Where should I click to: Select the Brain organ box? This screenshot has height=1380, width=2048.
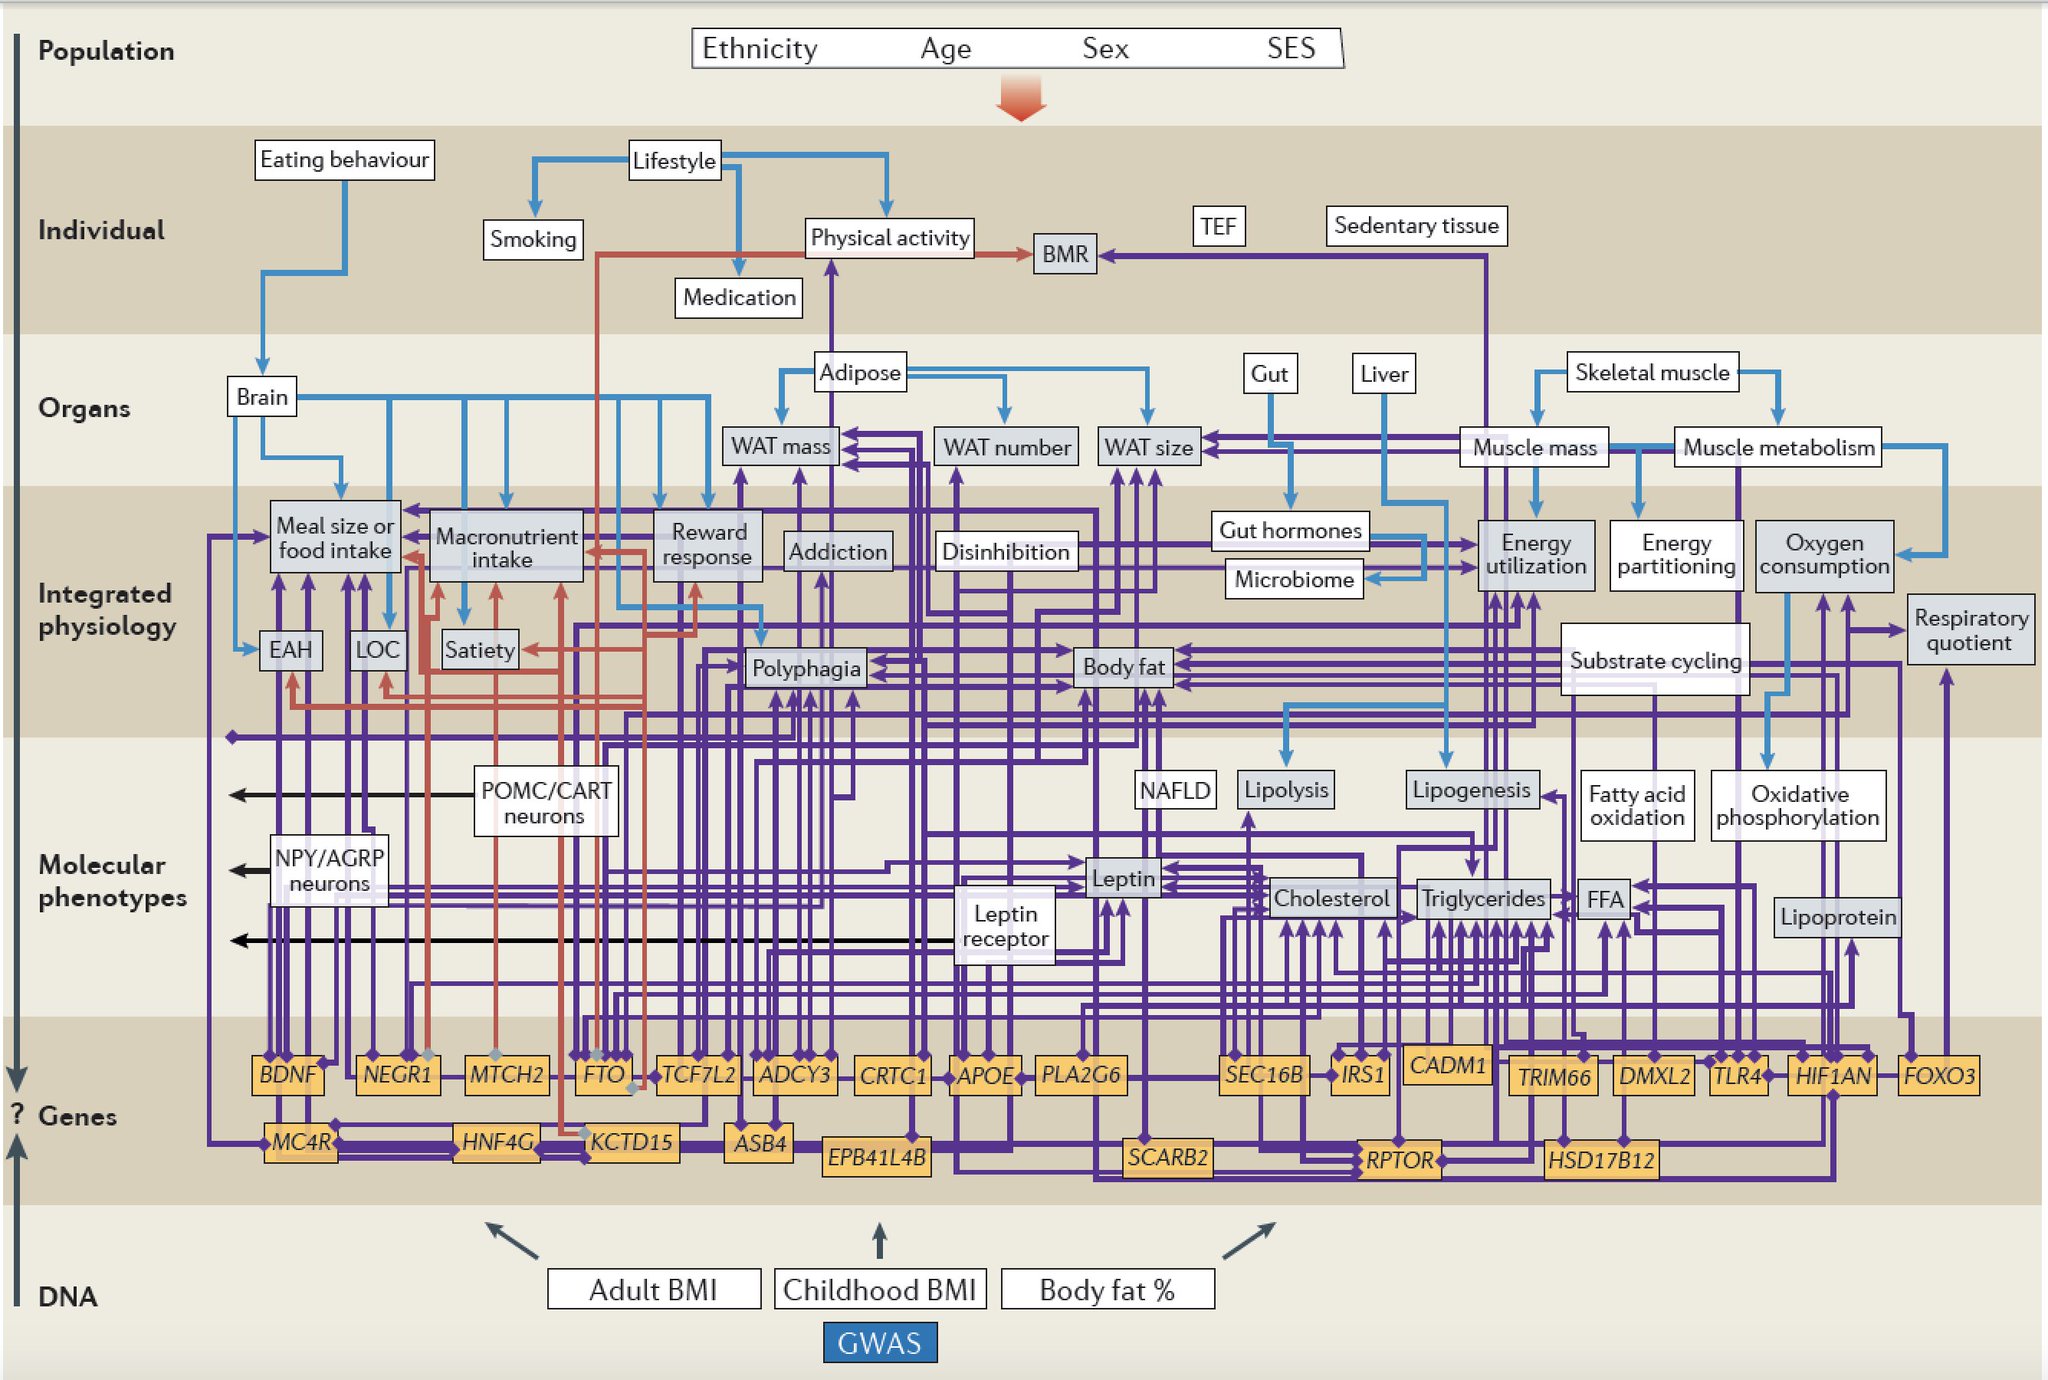coord(262,397)
